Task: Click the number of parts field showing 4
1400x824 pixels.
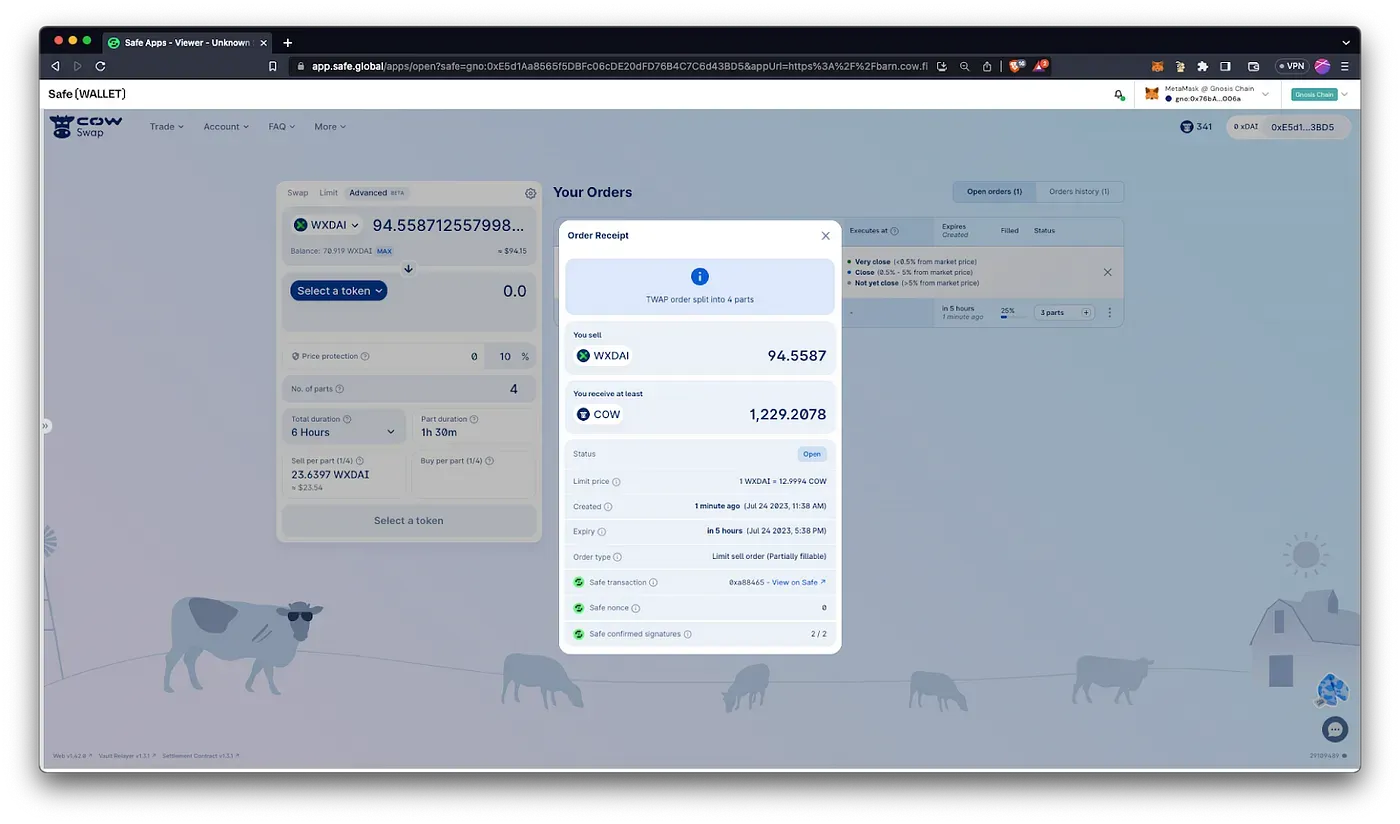Action: coord(514,389)
